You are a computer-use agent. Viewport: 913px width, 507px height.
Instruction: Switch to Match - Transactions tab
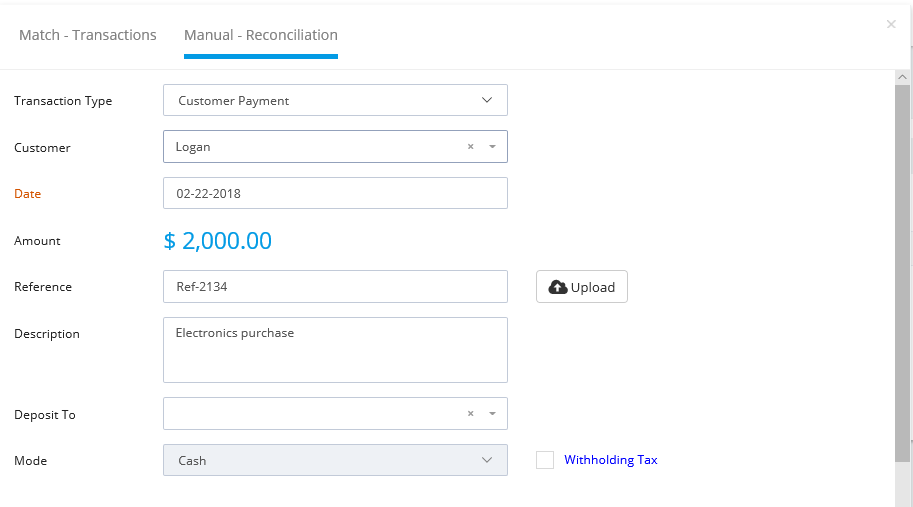[x=88, y=35]
